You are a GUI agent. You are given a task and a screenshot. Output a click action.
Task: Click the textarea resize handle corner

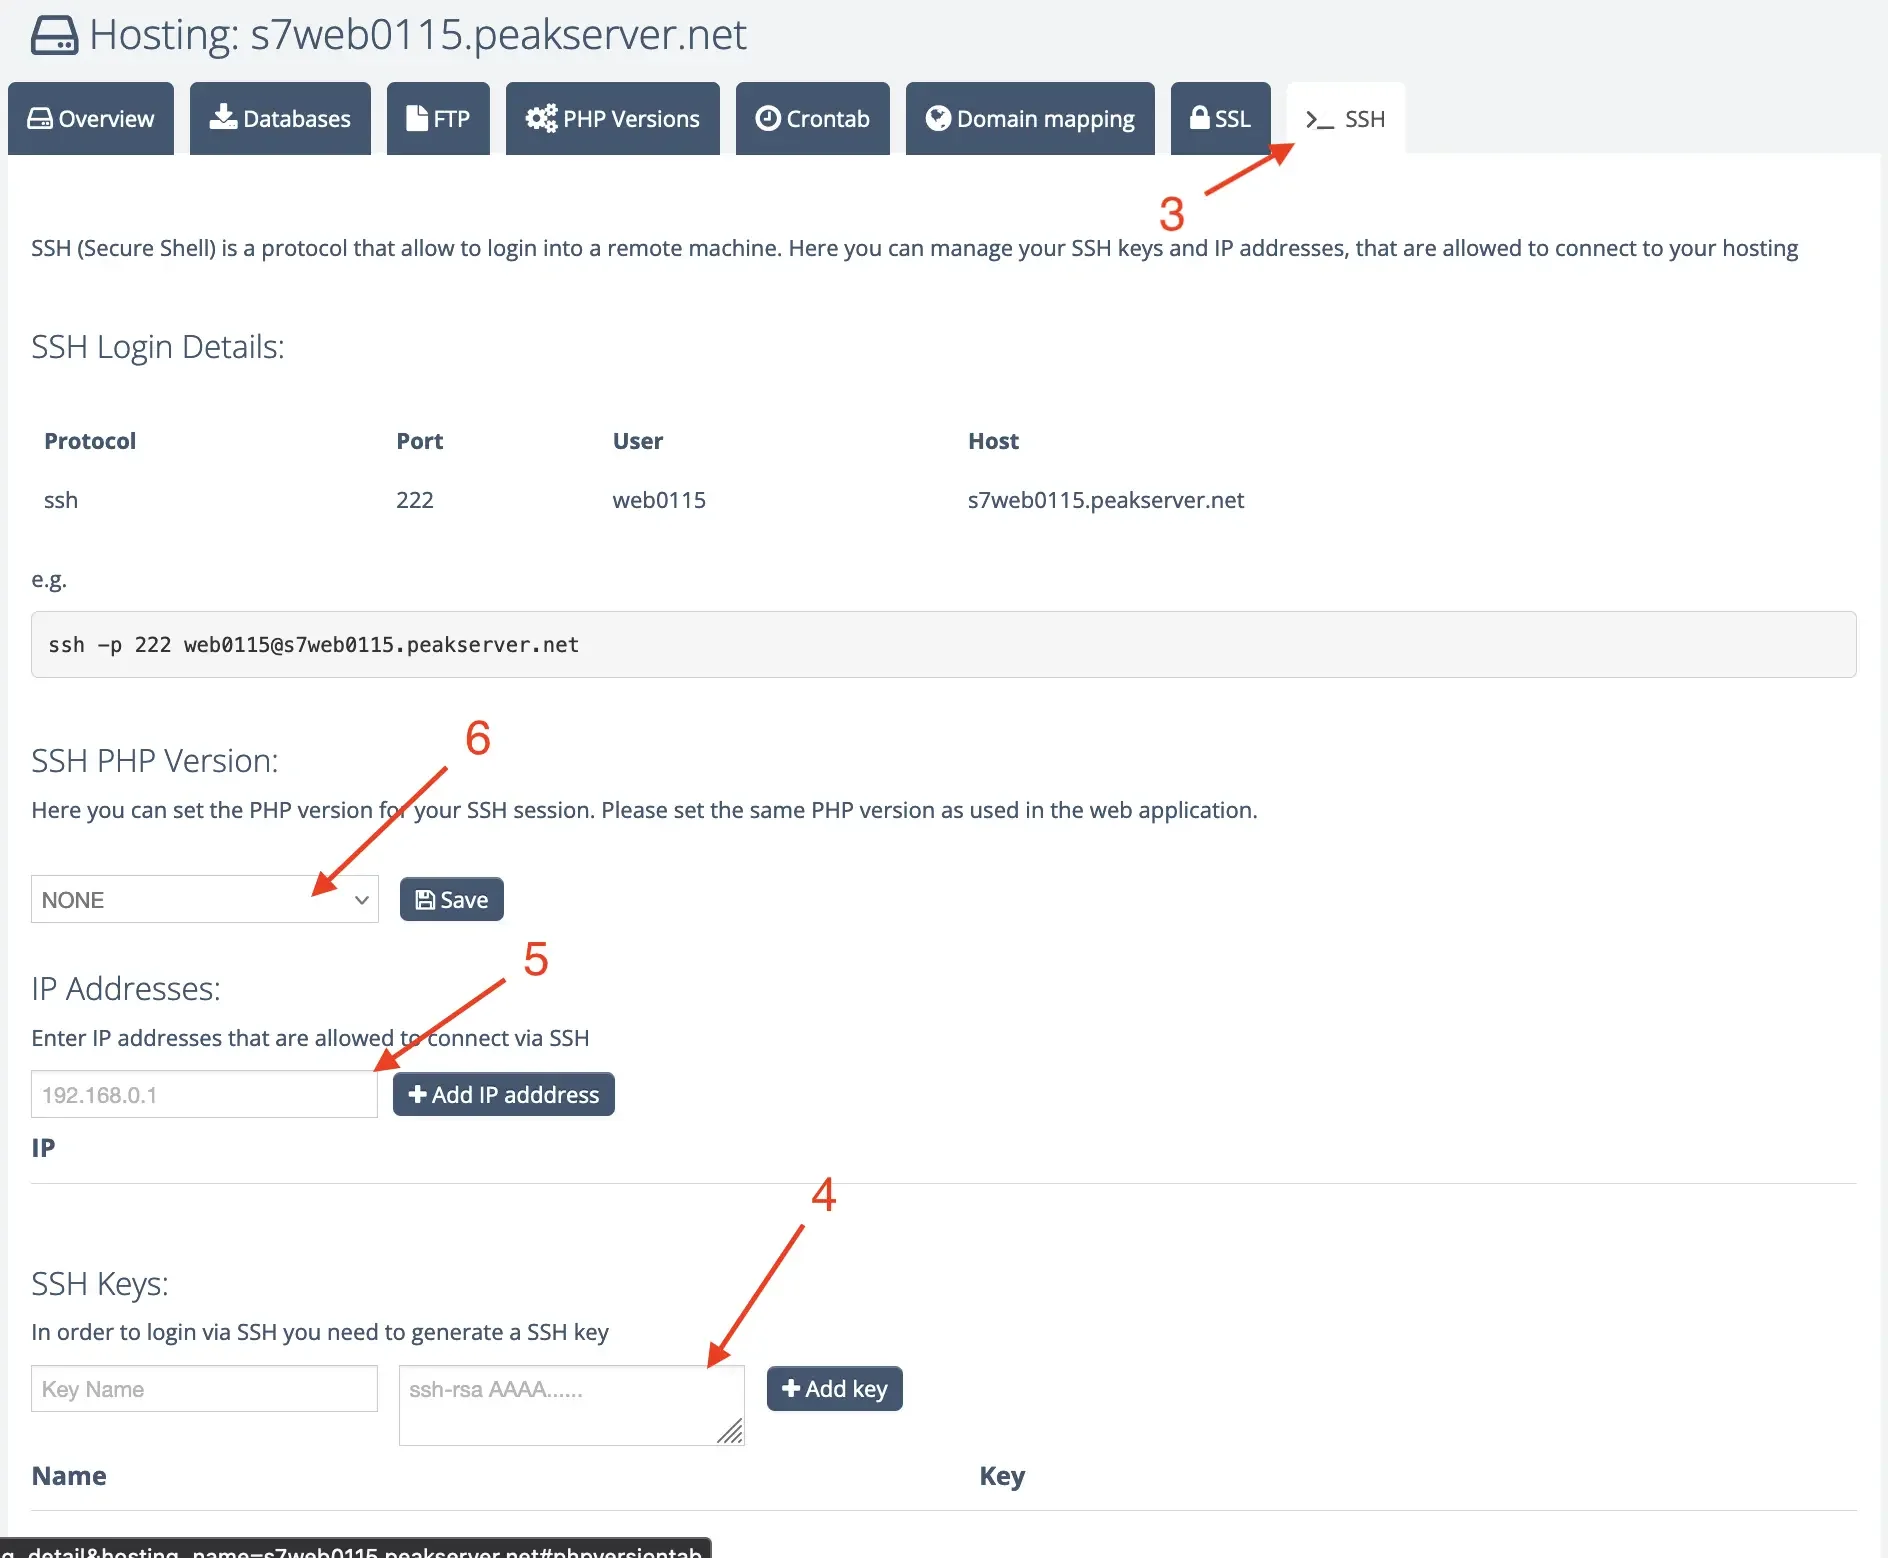click(x=731, y=1433)
